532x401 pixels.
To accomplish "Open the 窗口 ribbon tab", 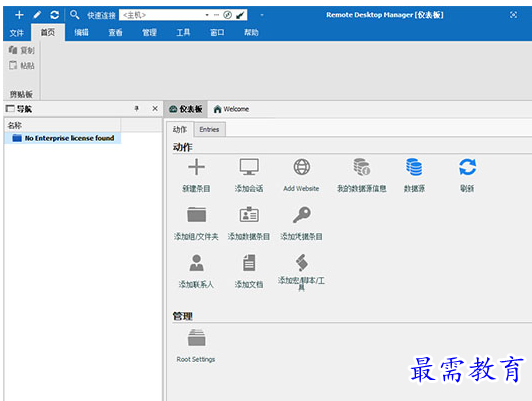I will pyautogui.click(x=217, y=33).
